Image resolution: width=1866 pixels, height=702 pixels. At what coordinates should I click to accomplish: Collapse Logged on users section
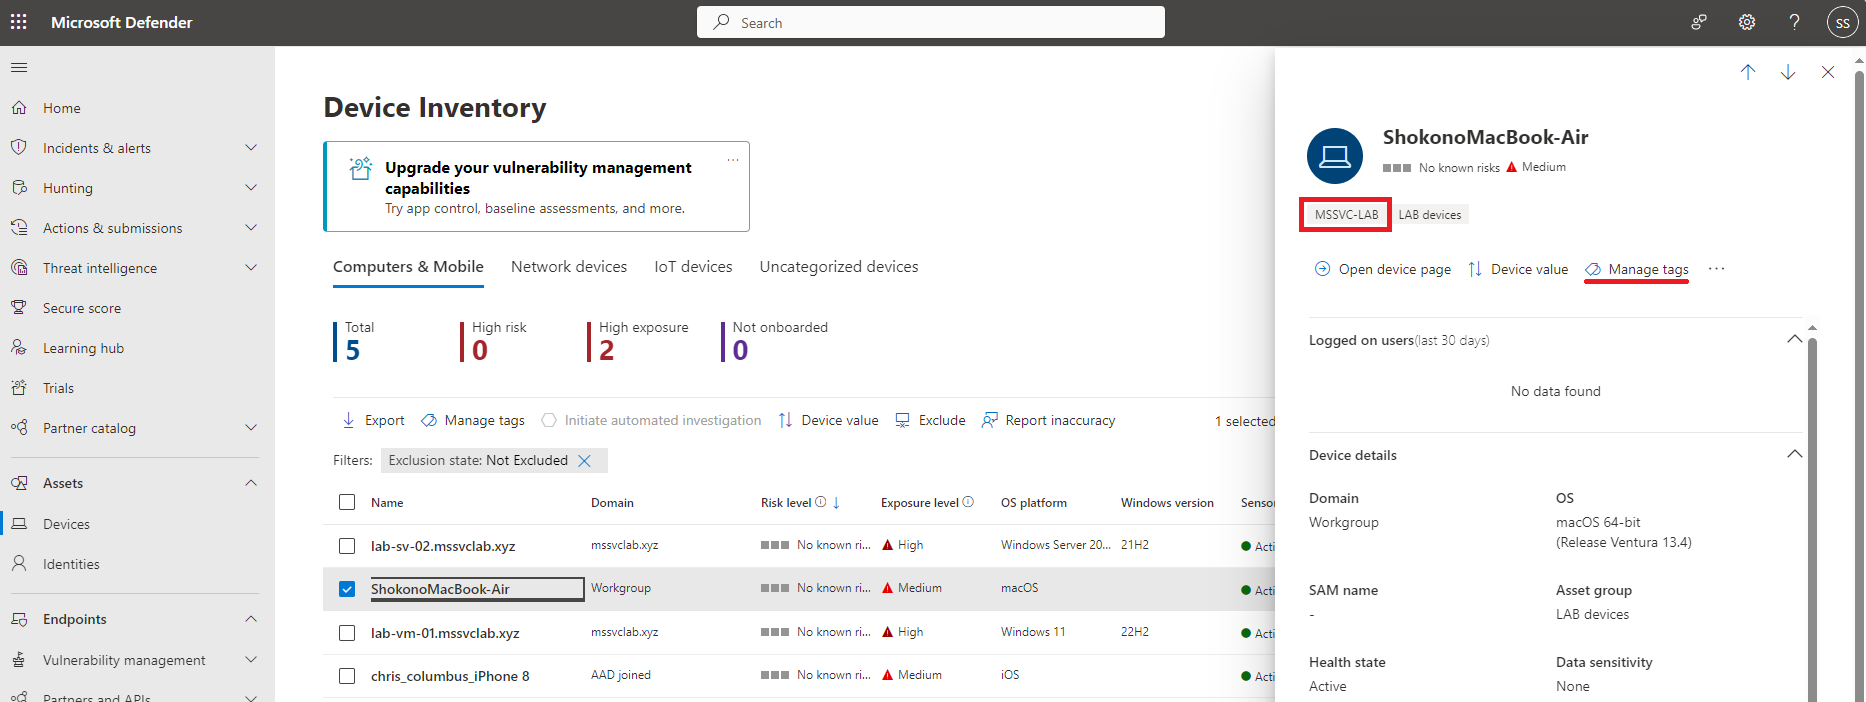(x=1794, y=340)
